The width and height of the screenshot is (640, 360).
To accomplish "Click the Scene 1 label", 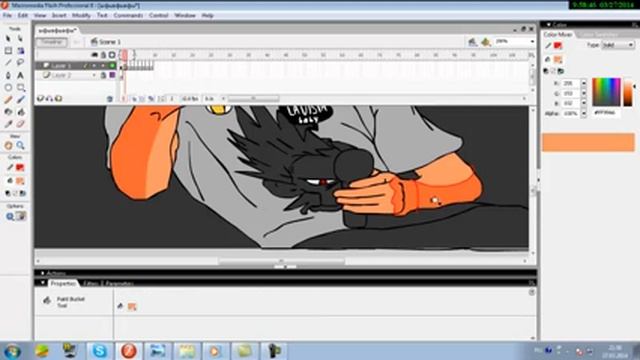I will point(110,42).
